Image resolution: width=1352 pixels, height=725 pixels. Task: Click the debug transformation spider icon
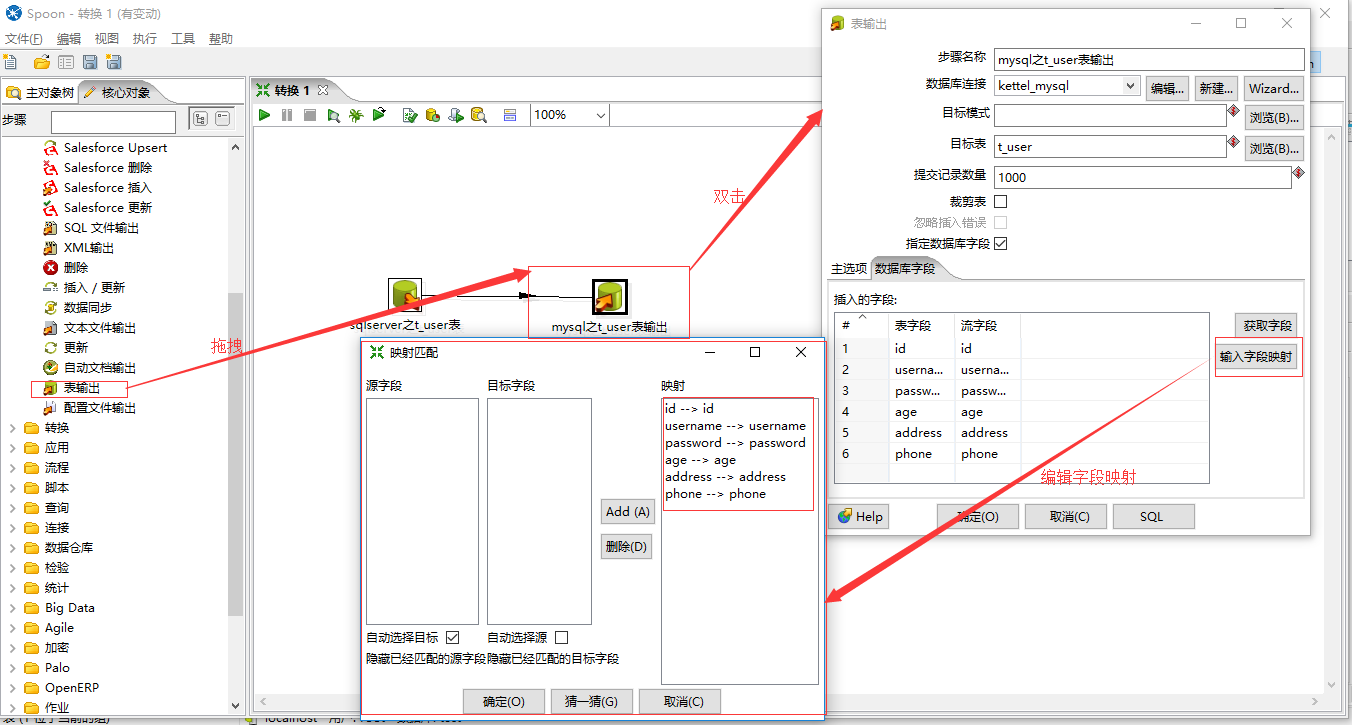tap(356, 115)
